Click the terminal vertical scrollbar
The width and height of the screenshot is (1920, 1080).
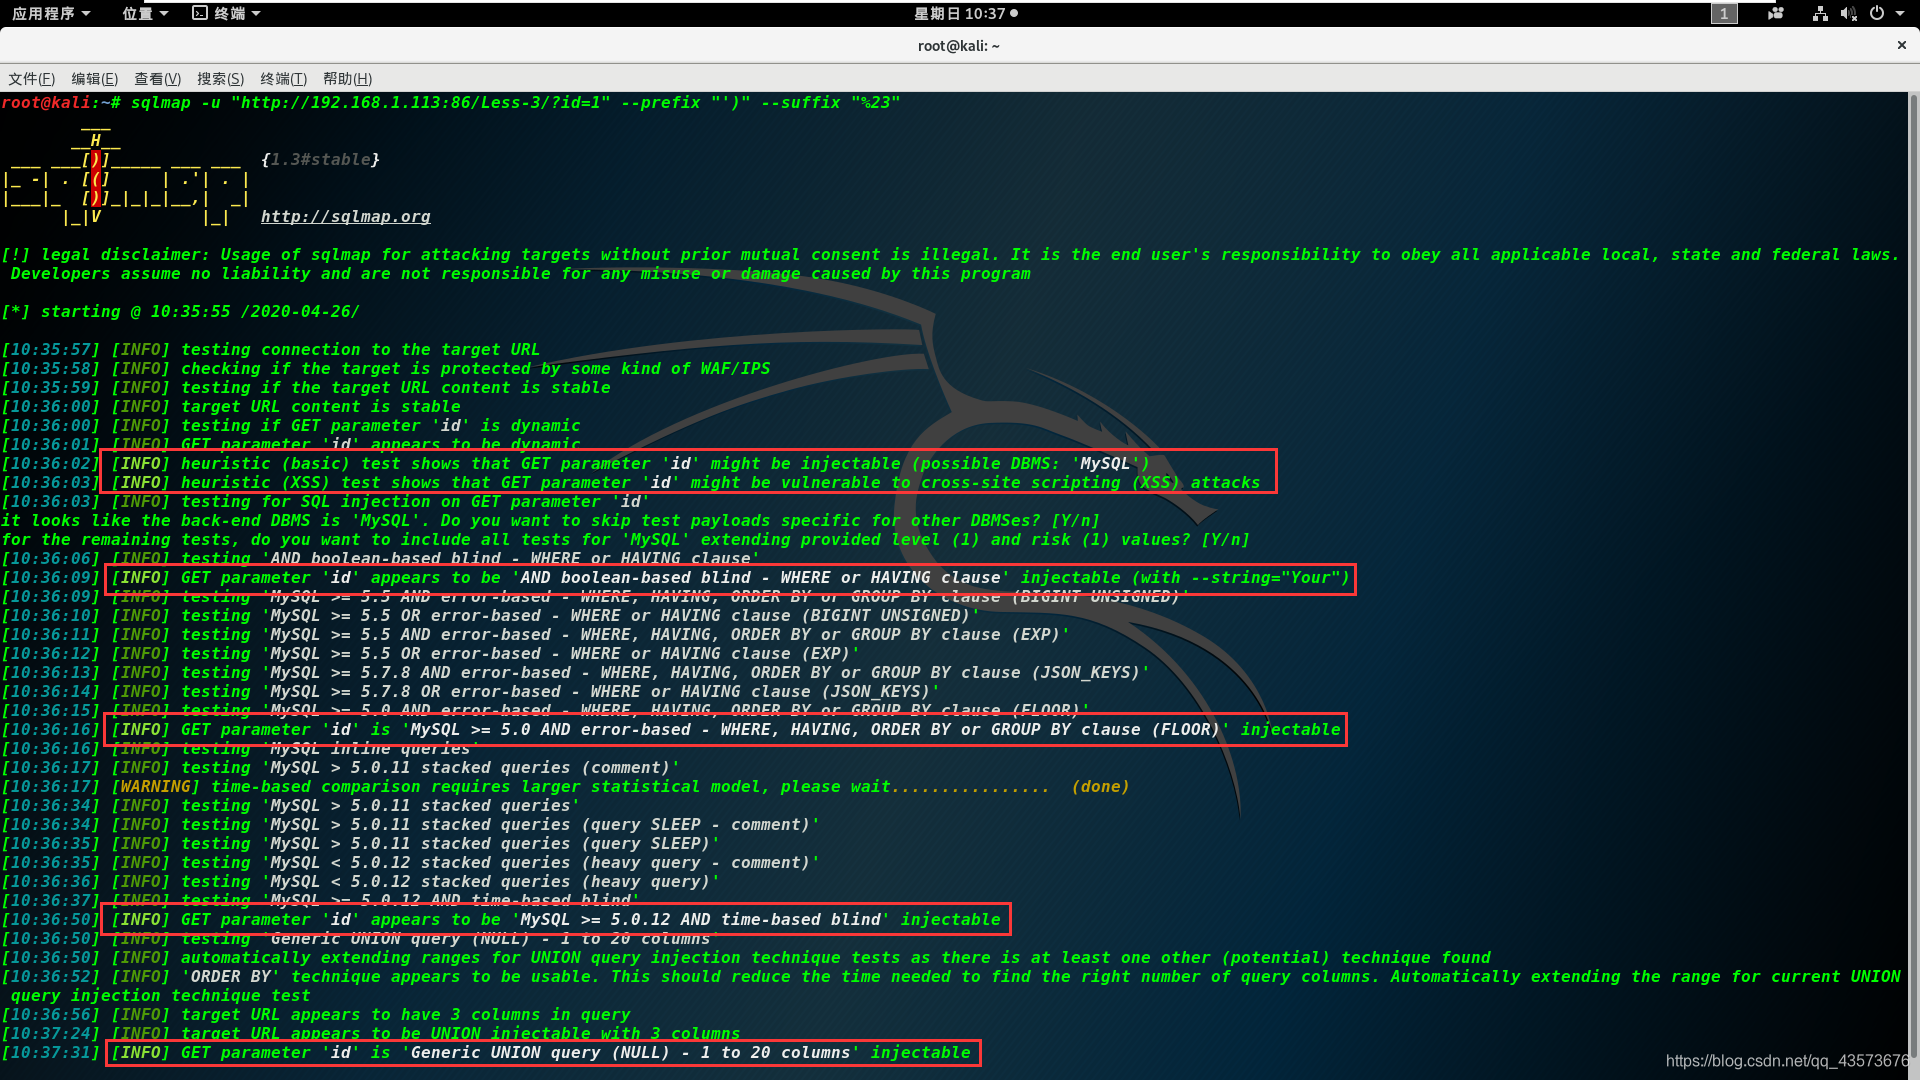coord(1913,580)
